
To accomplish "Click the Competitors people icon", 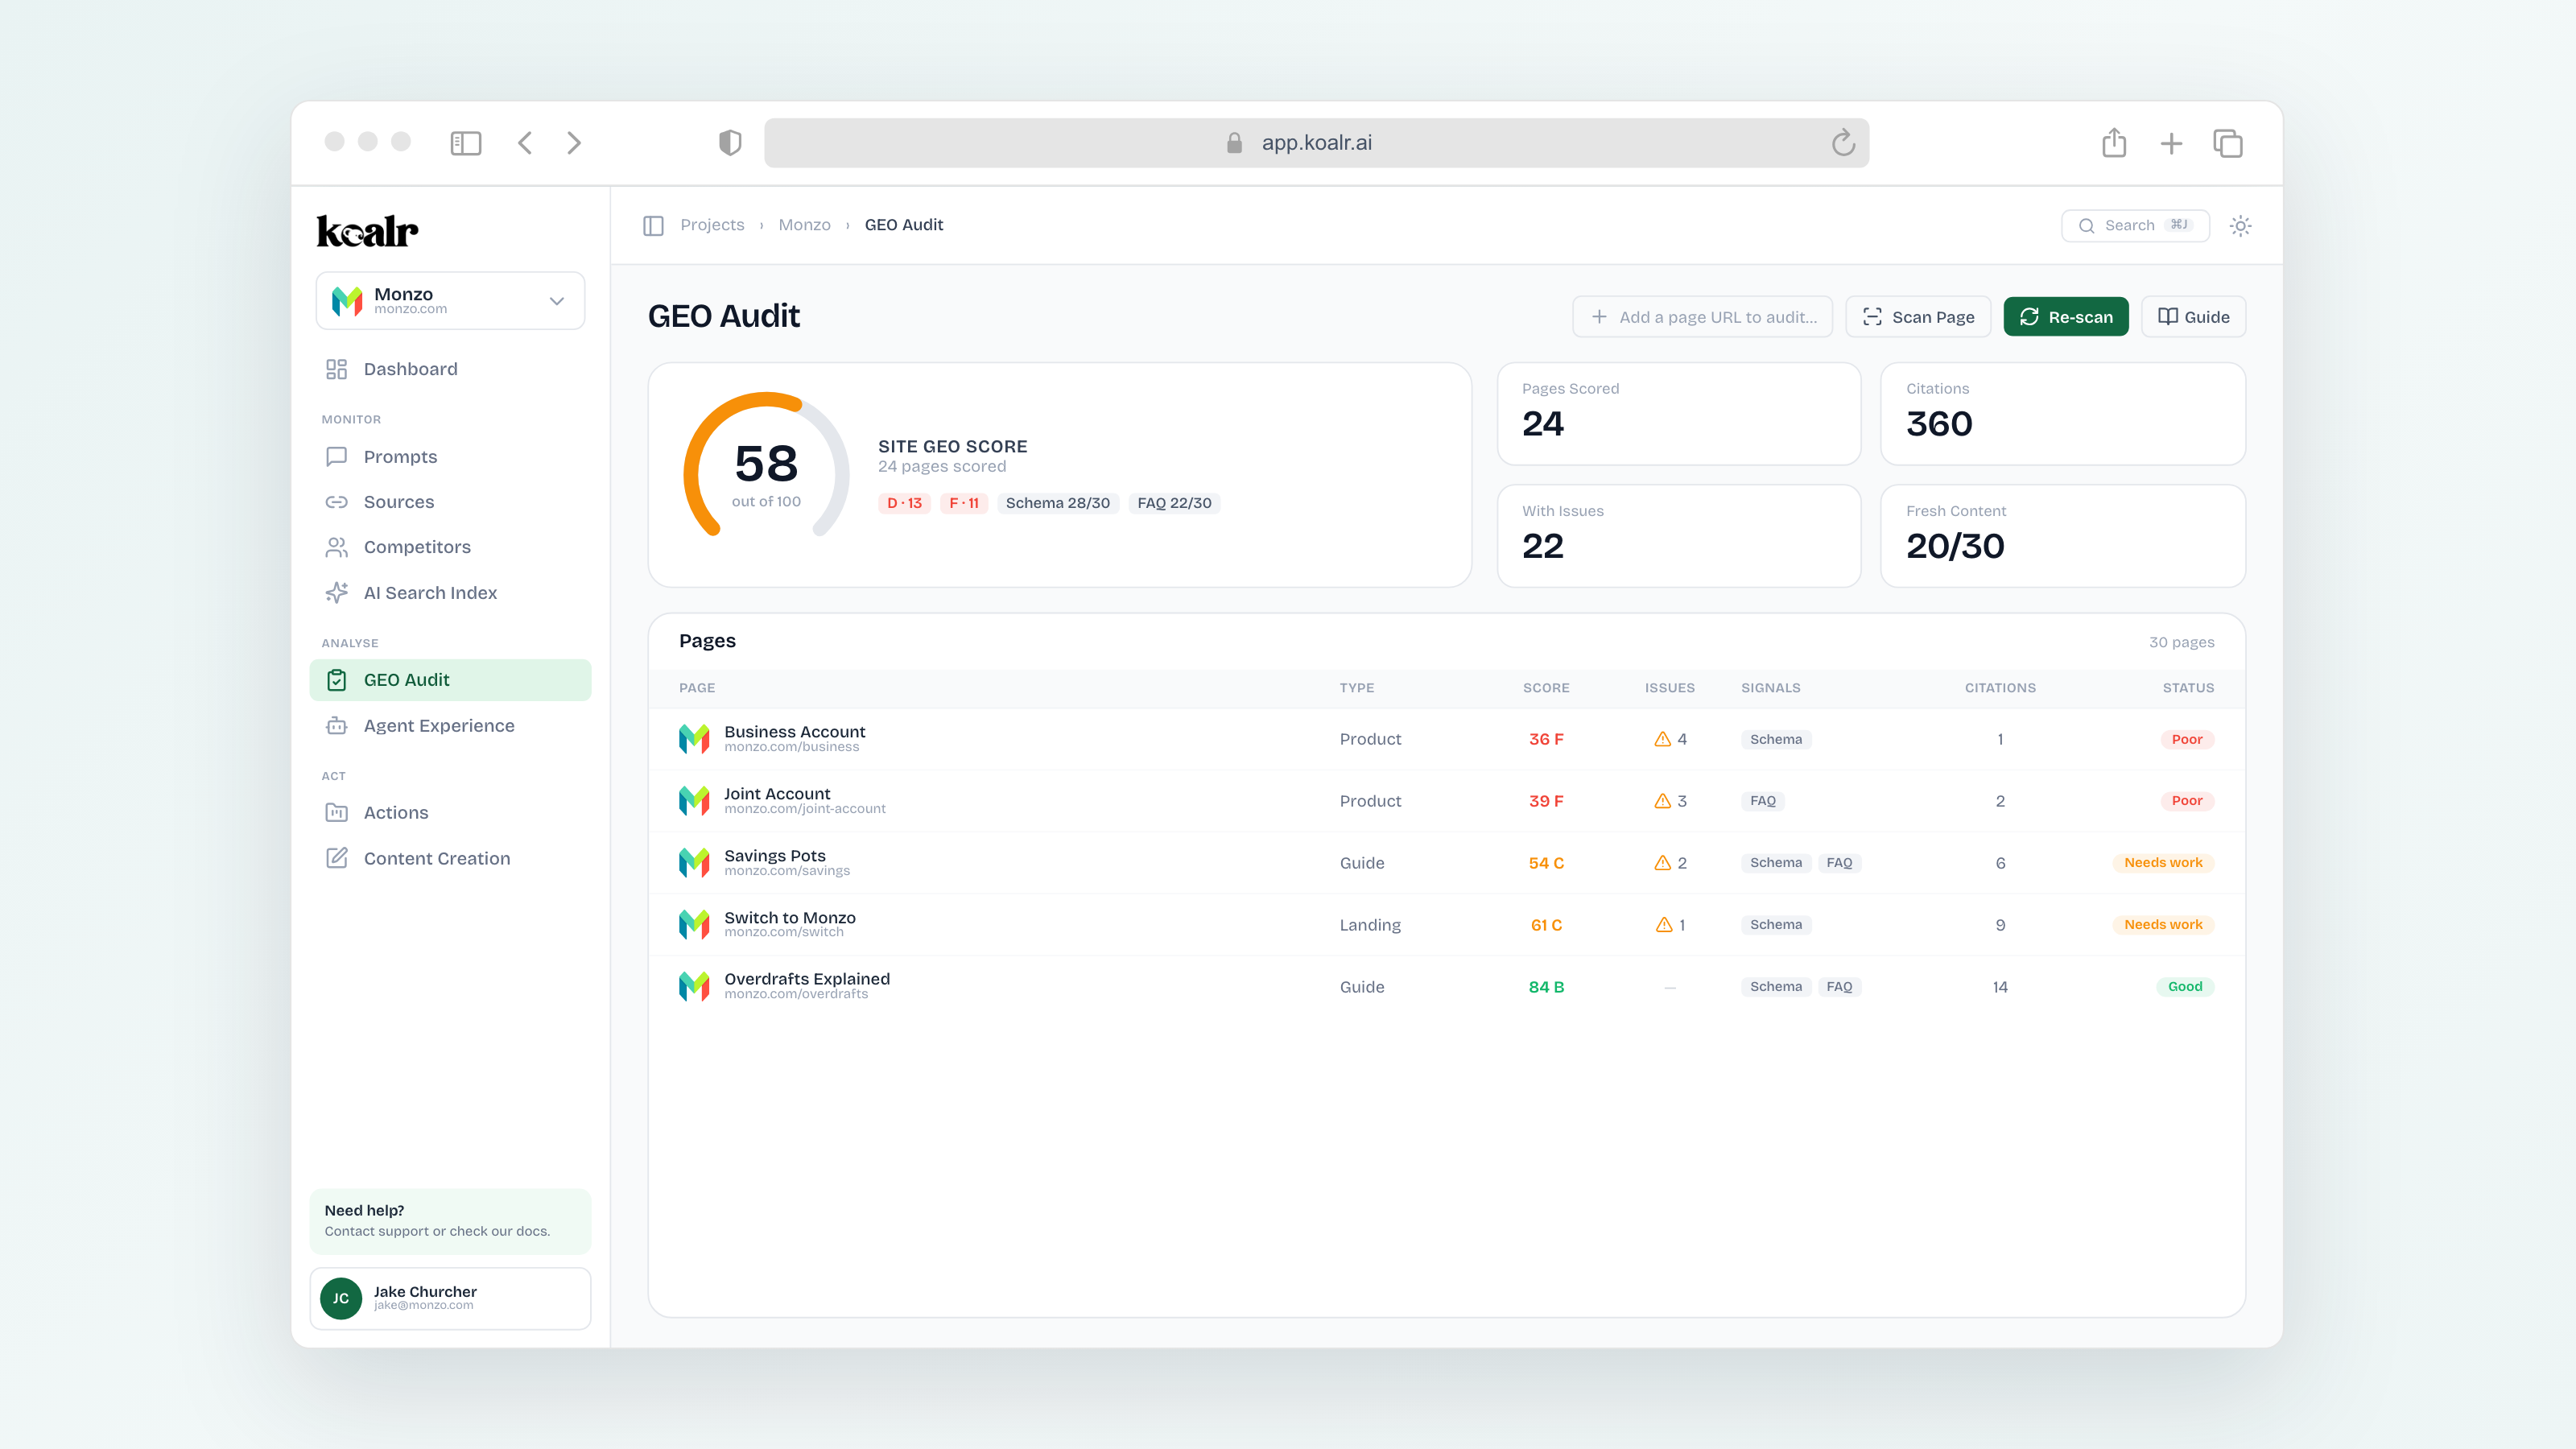I will tap(336, 547).
